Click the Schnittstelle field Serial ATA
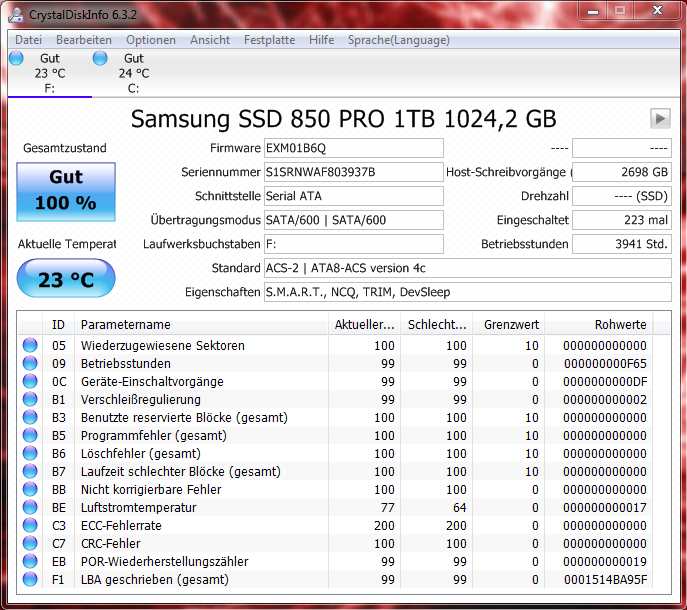 (x=354, y=196)
